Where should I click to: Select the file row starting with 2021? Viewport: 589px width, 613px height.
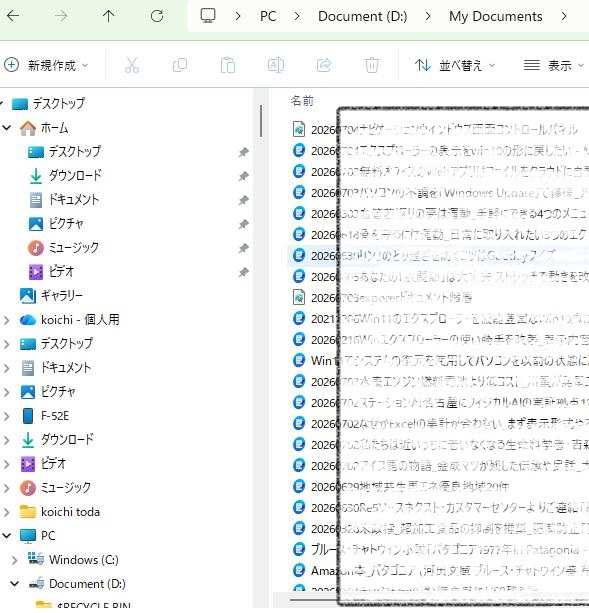440,319
